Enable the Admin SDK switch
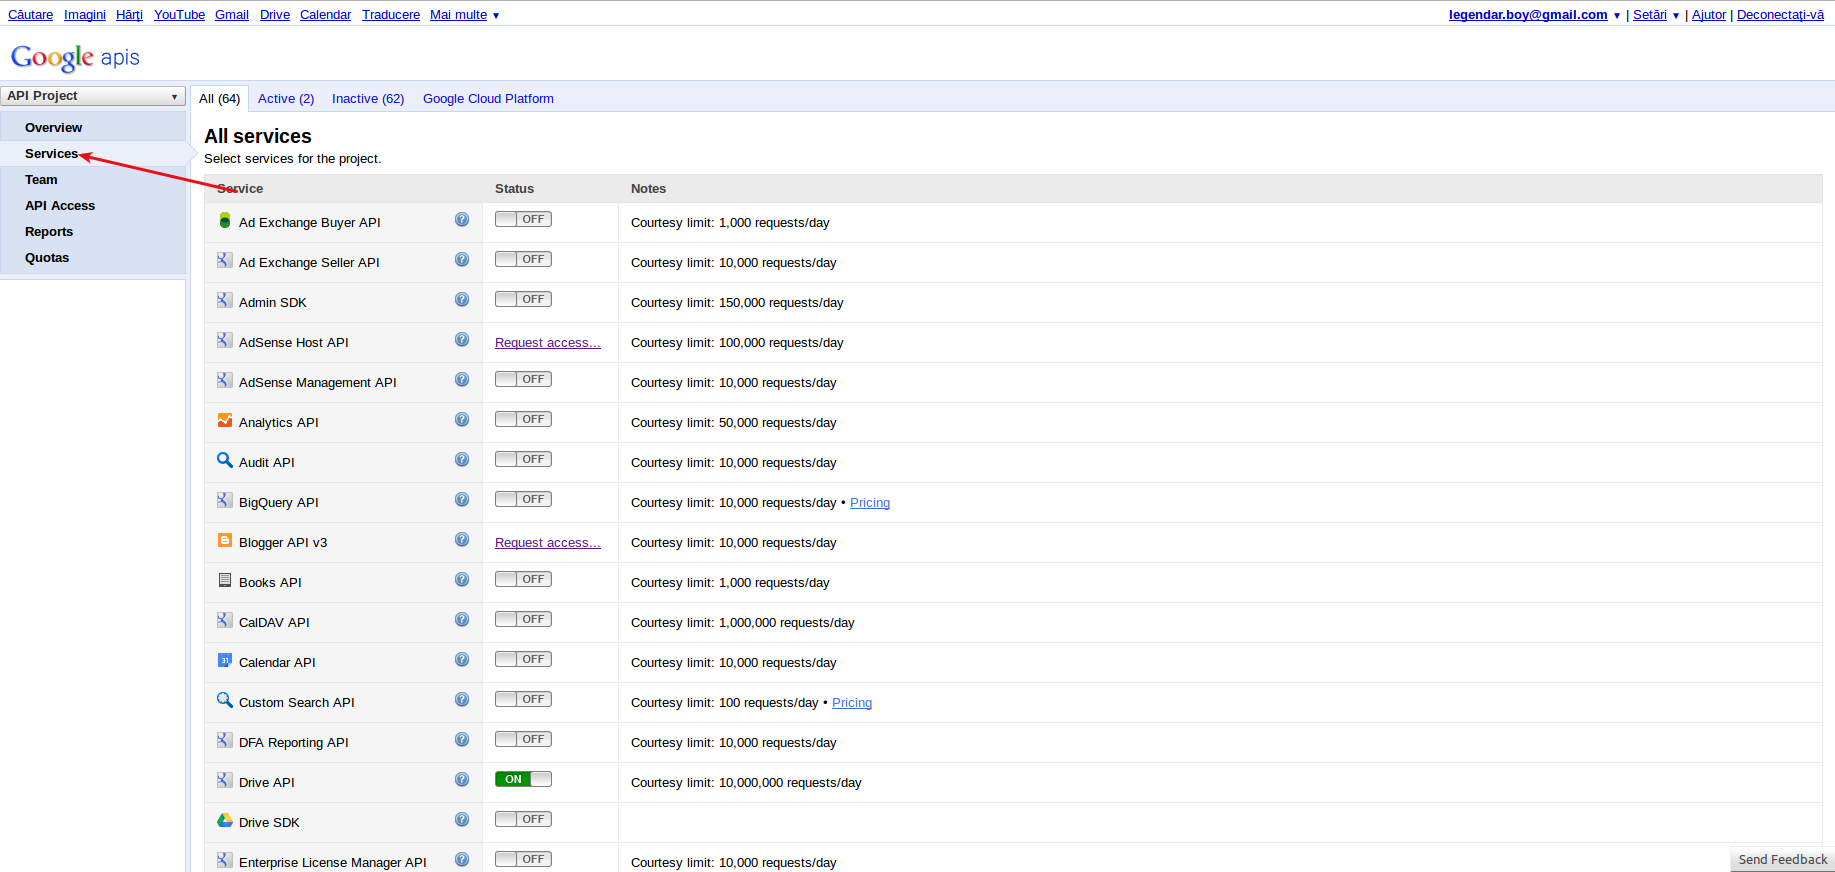The image size is (1835, 872). pos(523,299)
